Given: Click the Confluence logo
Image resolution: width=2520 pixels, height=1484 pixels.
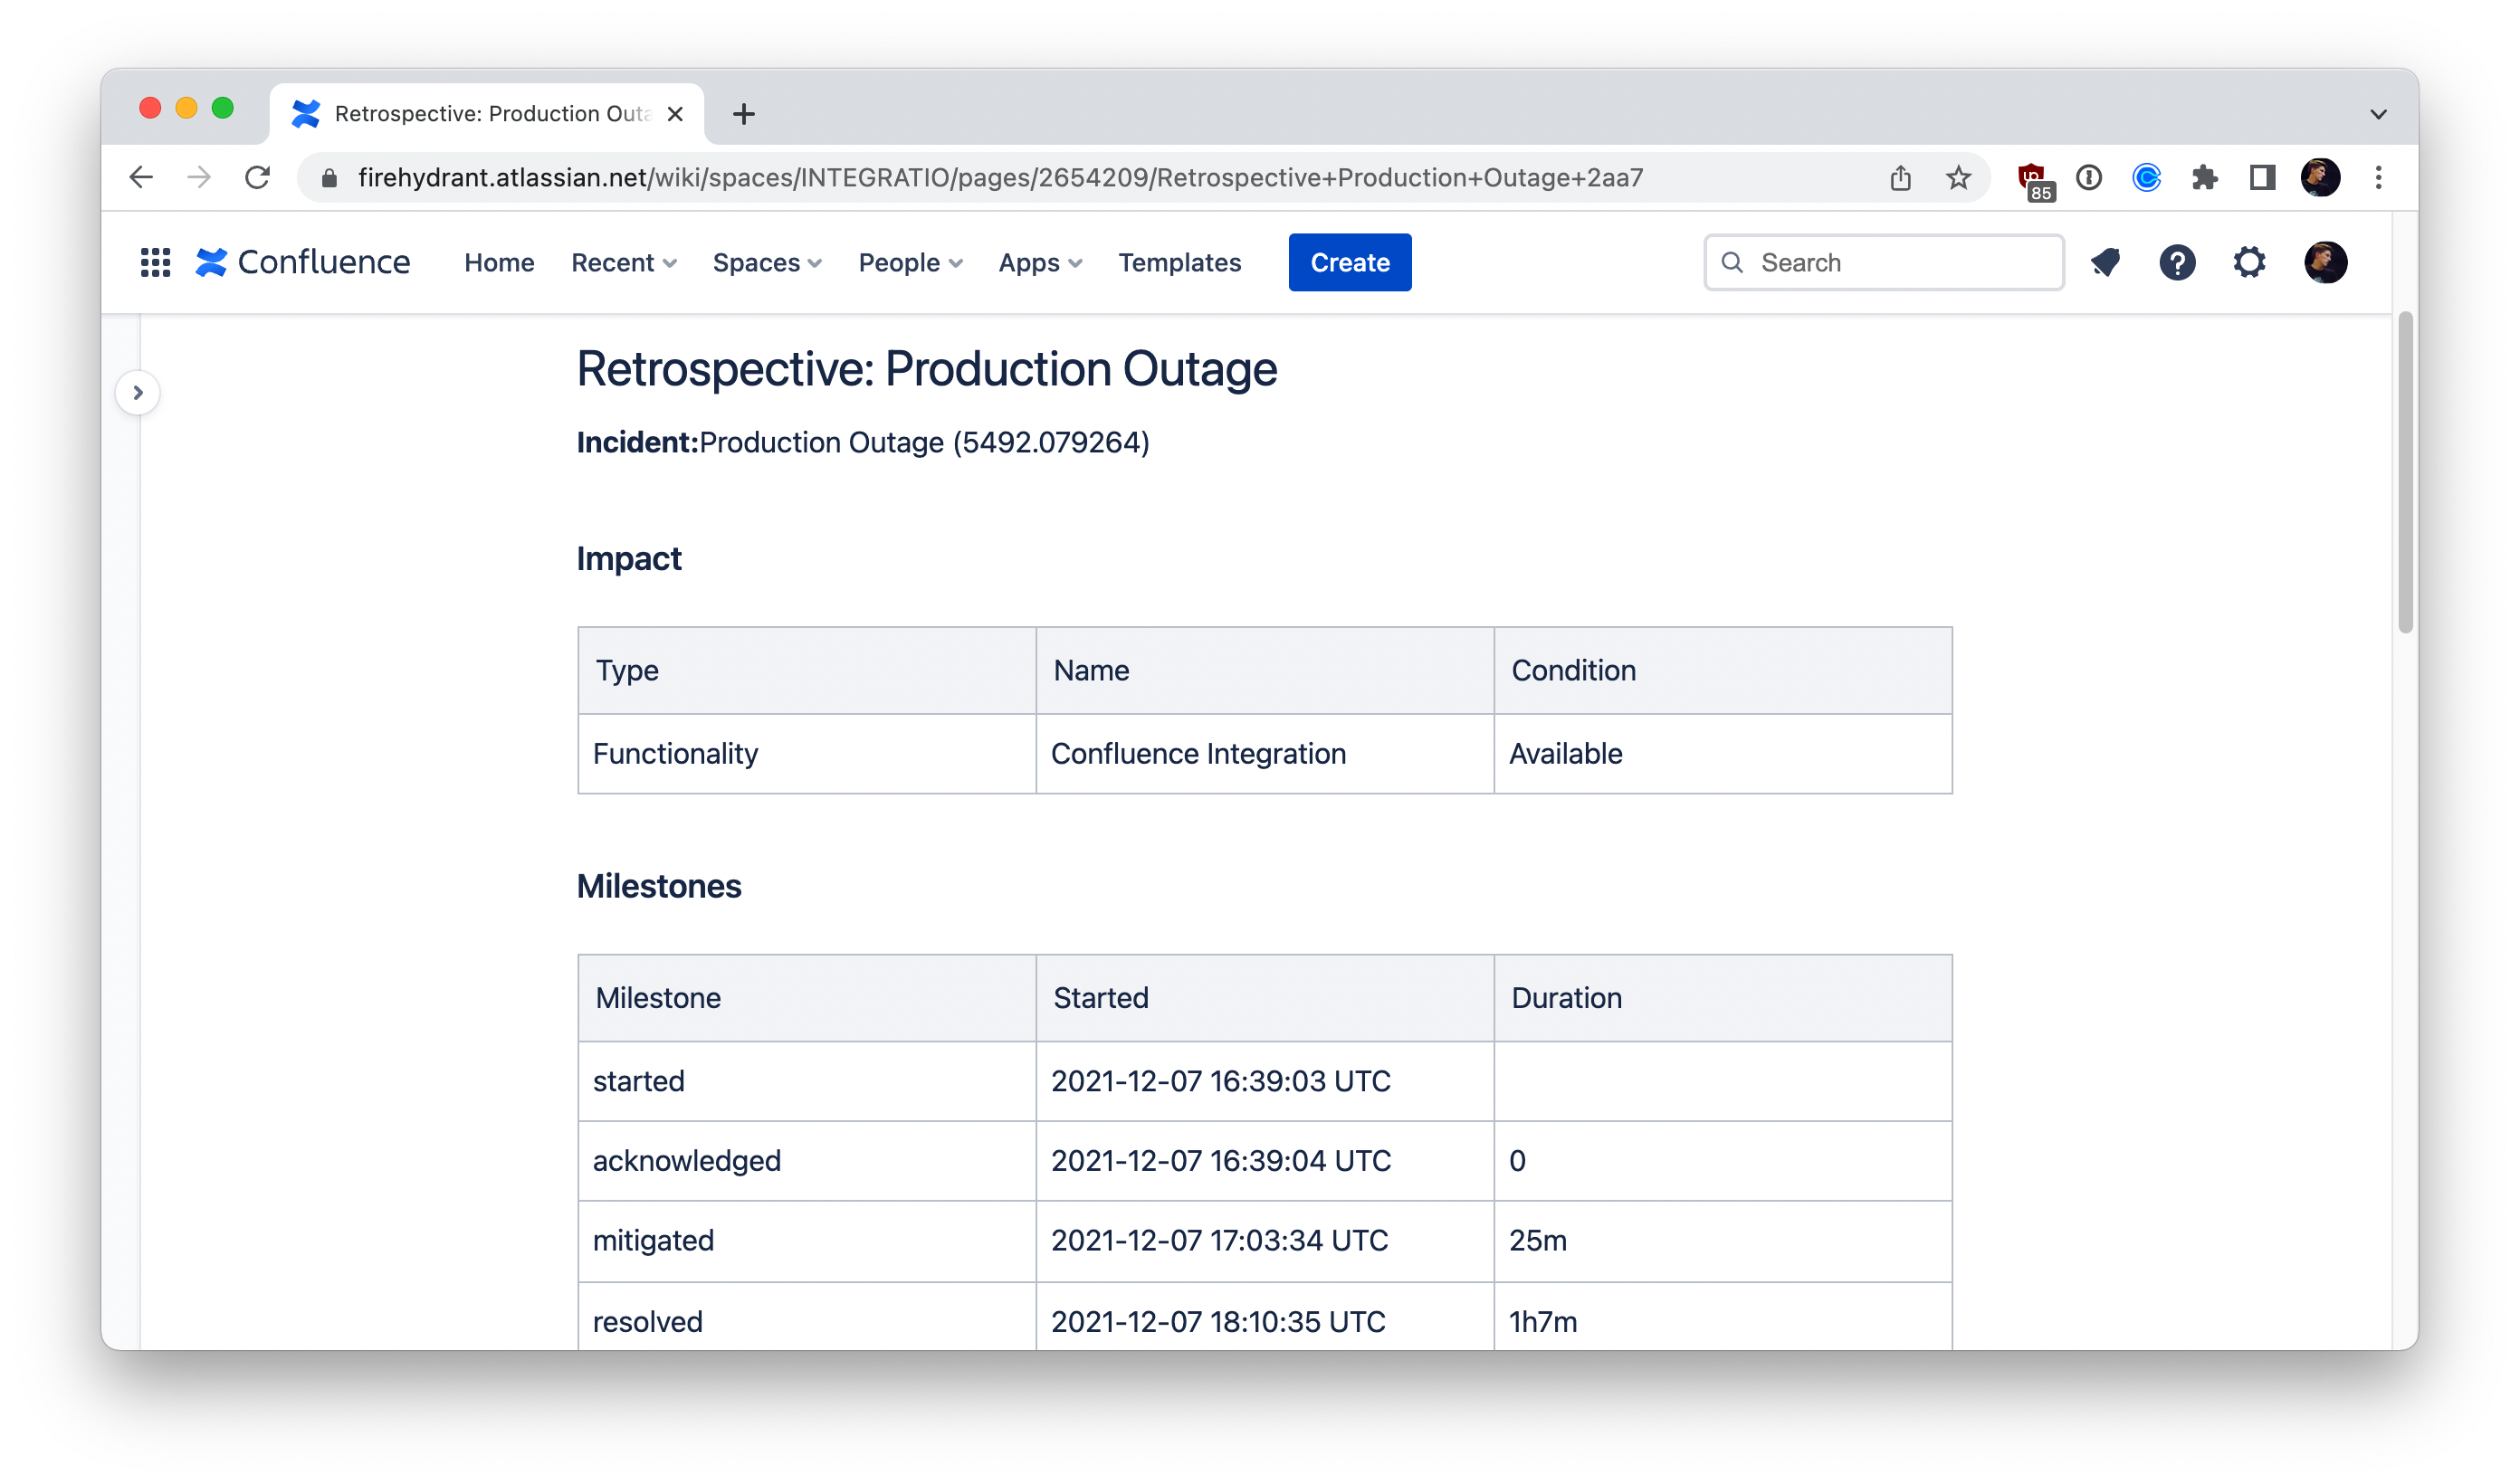Looking at the screenshot, I should 303,263.
